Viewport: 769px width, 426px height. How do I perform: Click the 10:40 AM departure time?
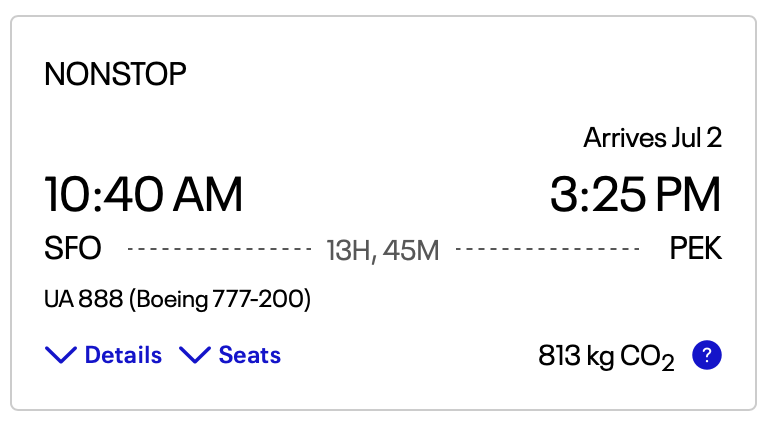143,195
